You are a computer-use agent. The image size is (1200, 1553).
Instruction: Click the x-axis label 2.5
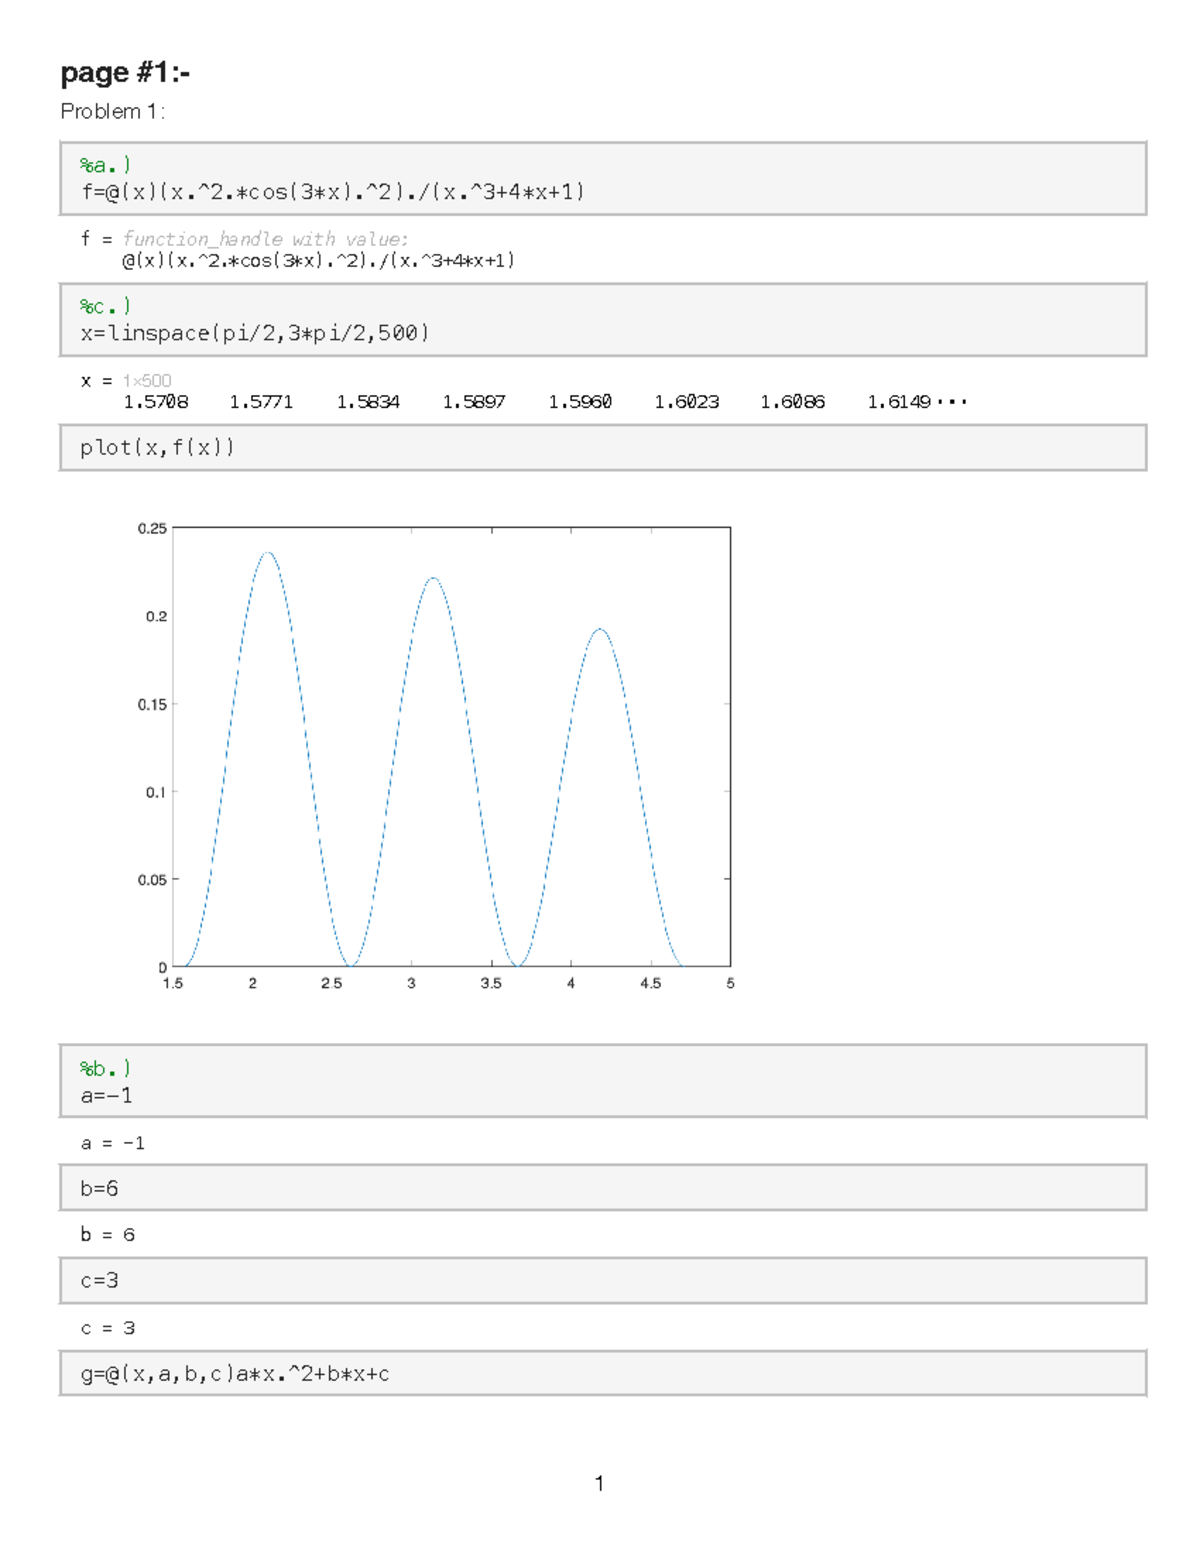click(332, 984)
